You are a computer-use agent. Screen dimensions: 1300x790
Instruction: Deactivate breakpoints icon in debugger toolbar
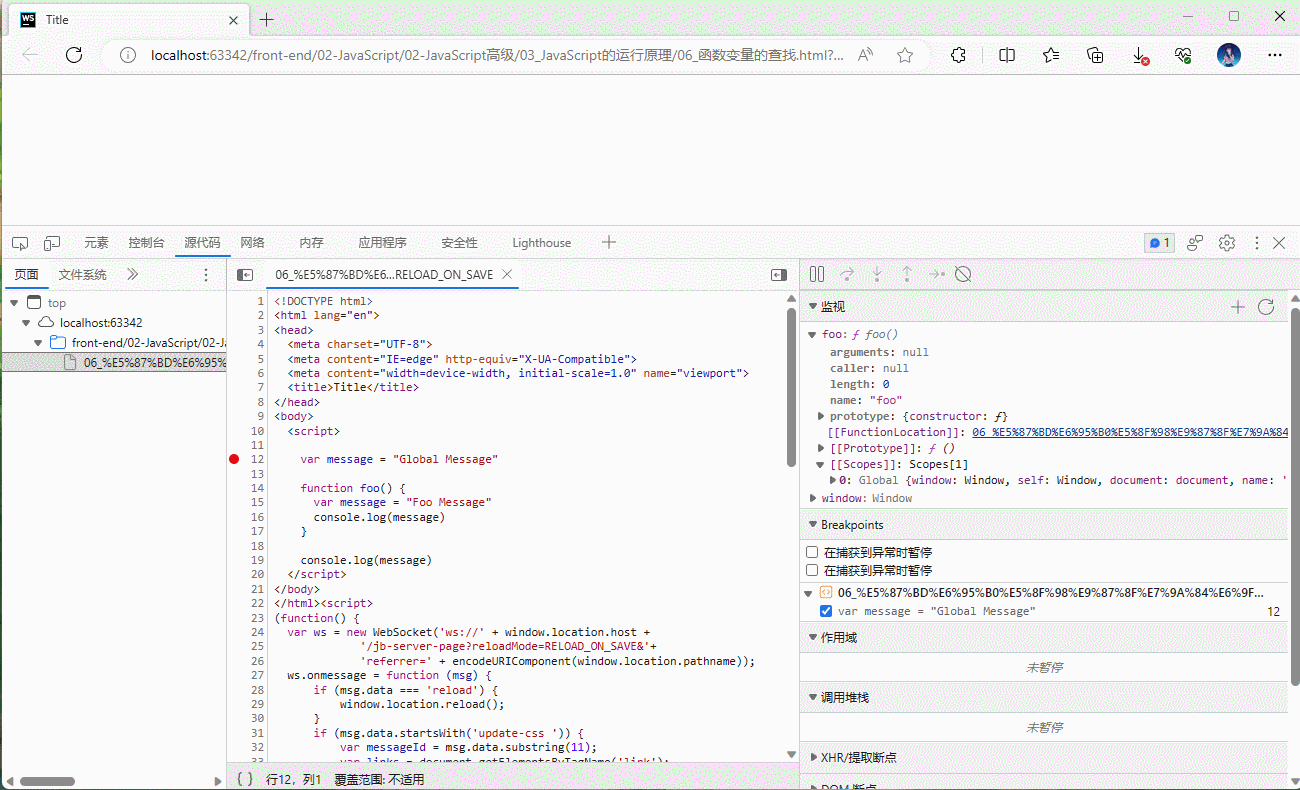click(x=963, y=274)
